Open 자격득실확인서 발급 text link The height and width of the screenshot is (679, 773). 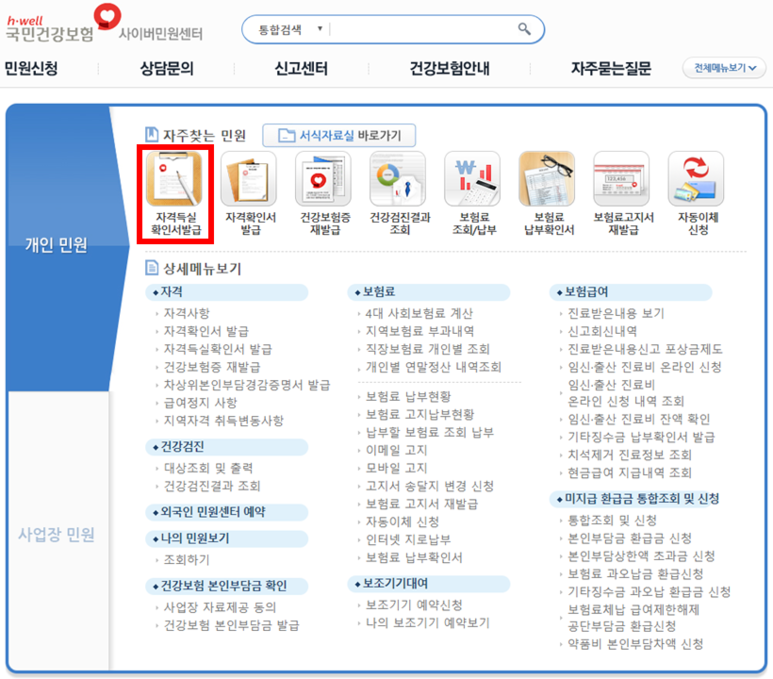click(218, 349)
